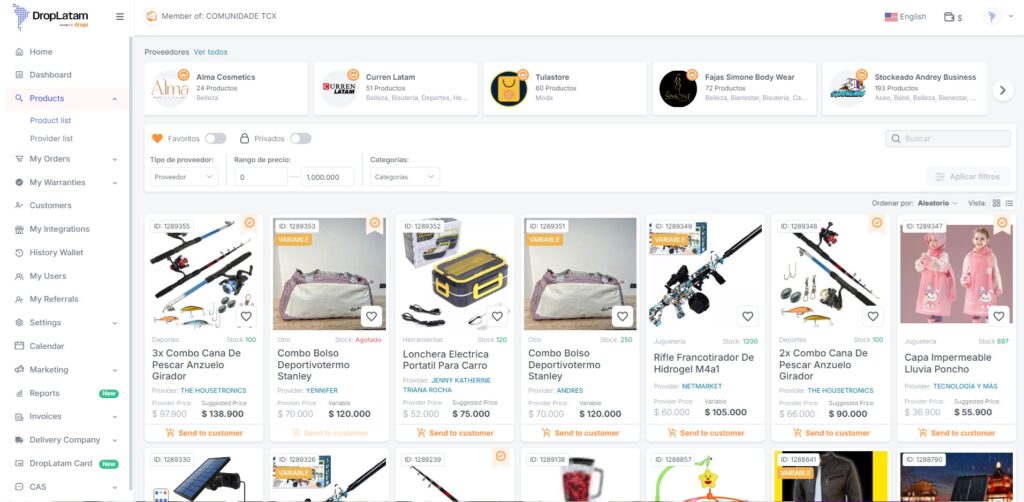The height and width of the screenshot is (502, 1024).
Task: Open the user profile avatar icon
Action: [x=992, y=17]
